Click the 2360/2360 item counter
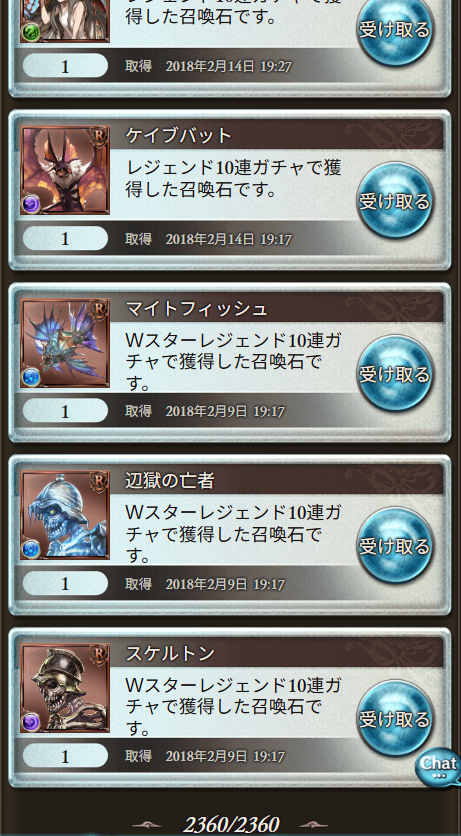461x836 pixels. (x=231, y=824)
